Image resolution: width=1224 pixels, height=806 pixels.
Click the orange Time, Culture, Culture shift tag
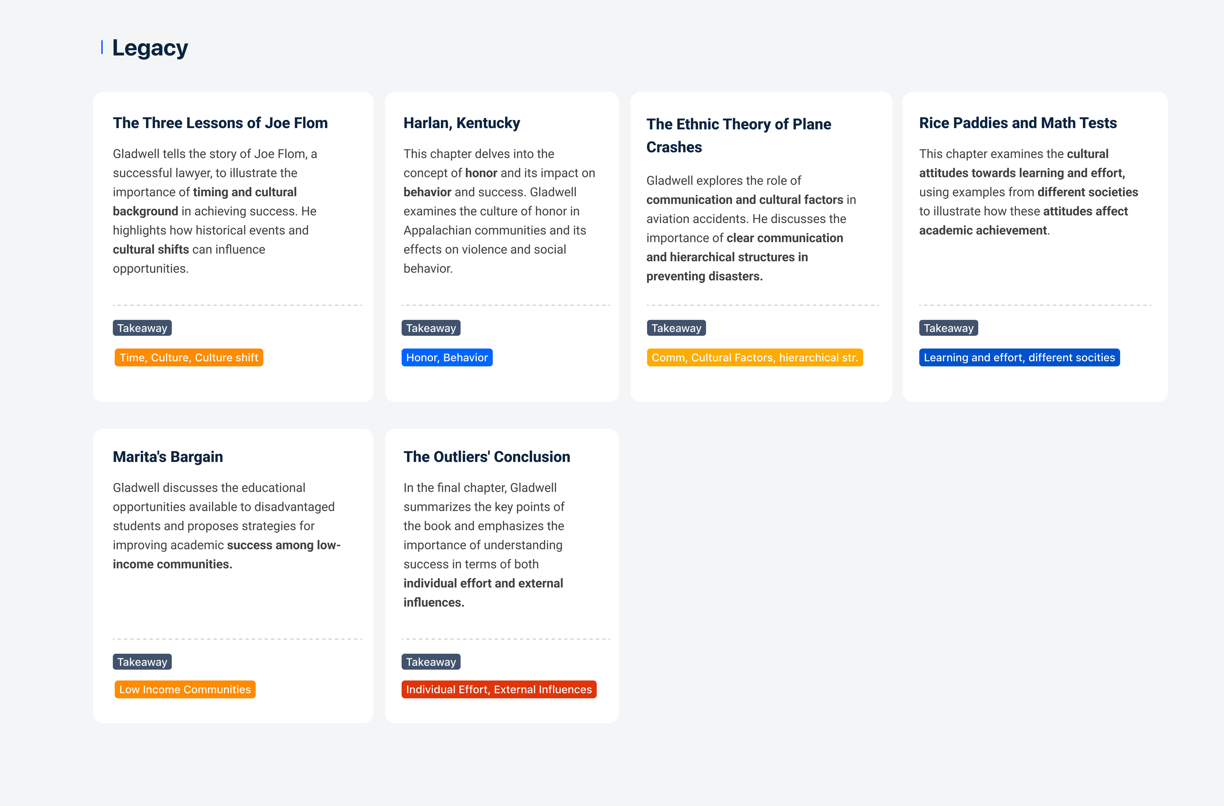pyautogui.click(x=189, y=357)
